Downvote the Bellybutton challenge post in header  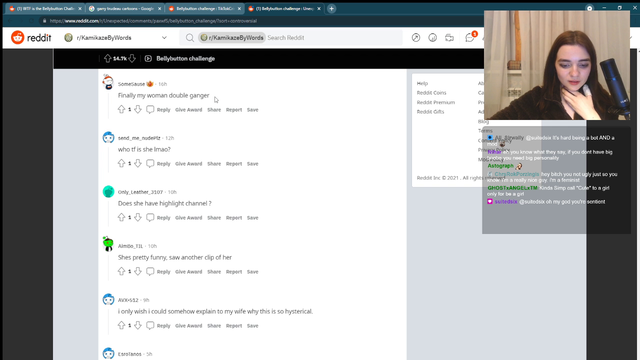click(132, 58)
